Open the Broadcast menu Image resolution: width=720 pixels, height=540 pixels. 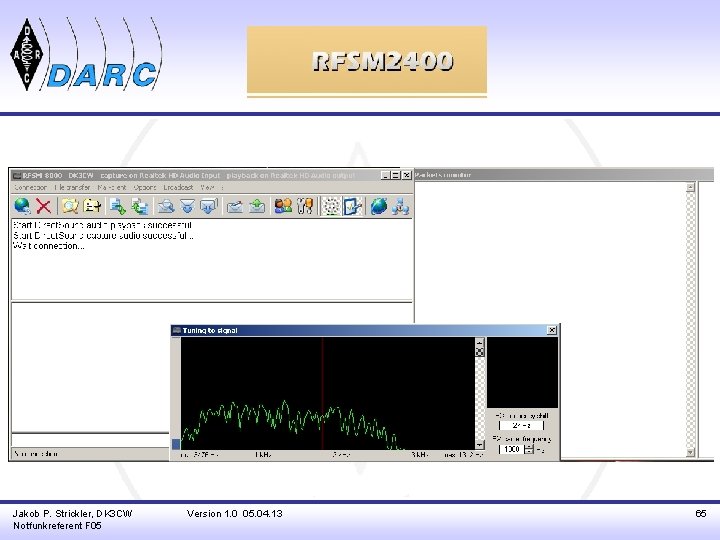click(x=178, y=187)
